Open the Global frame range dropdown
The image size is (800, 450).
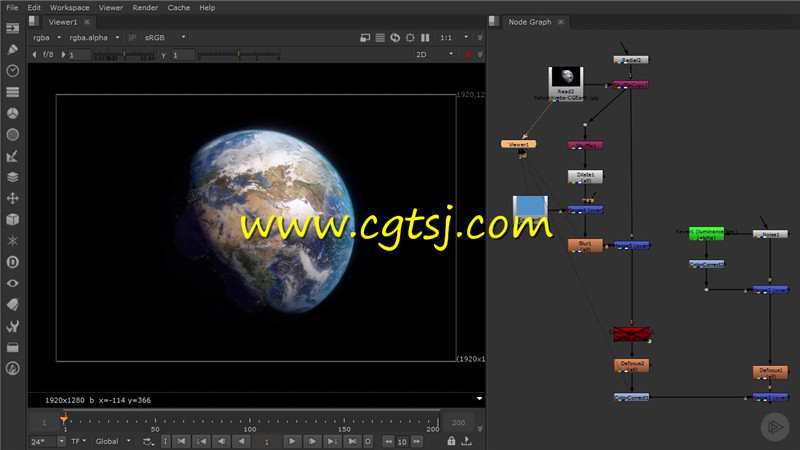(x=113, y=441)
